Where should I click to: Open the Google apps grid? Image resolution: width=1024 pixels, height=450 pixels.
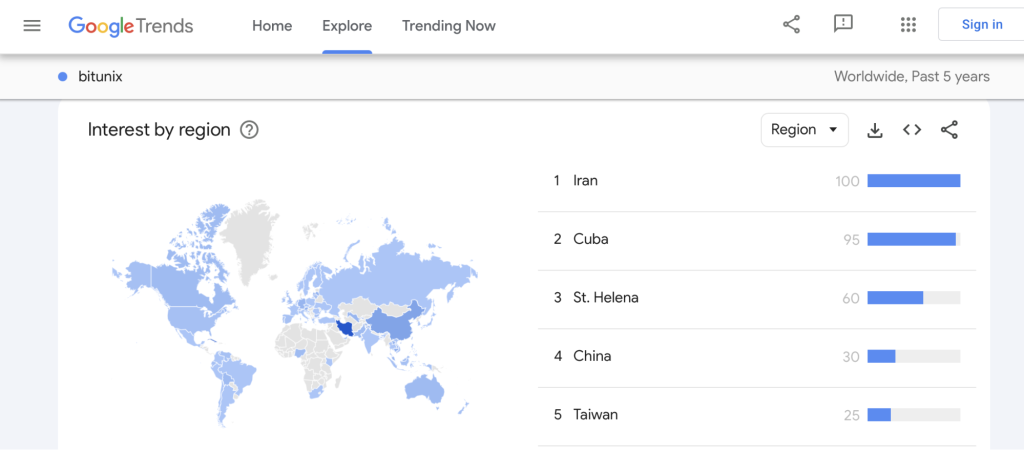908,25
